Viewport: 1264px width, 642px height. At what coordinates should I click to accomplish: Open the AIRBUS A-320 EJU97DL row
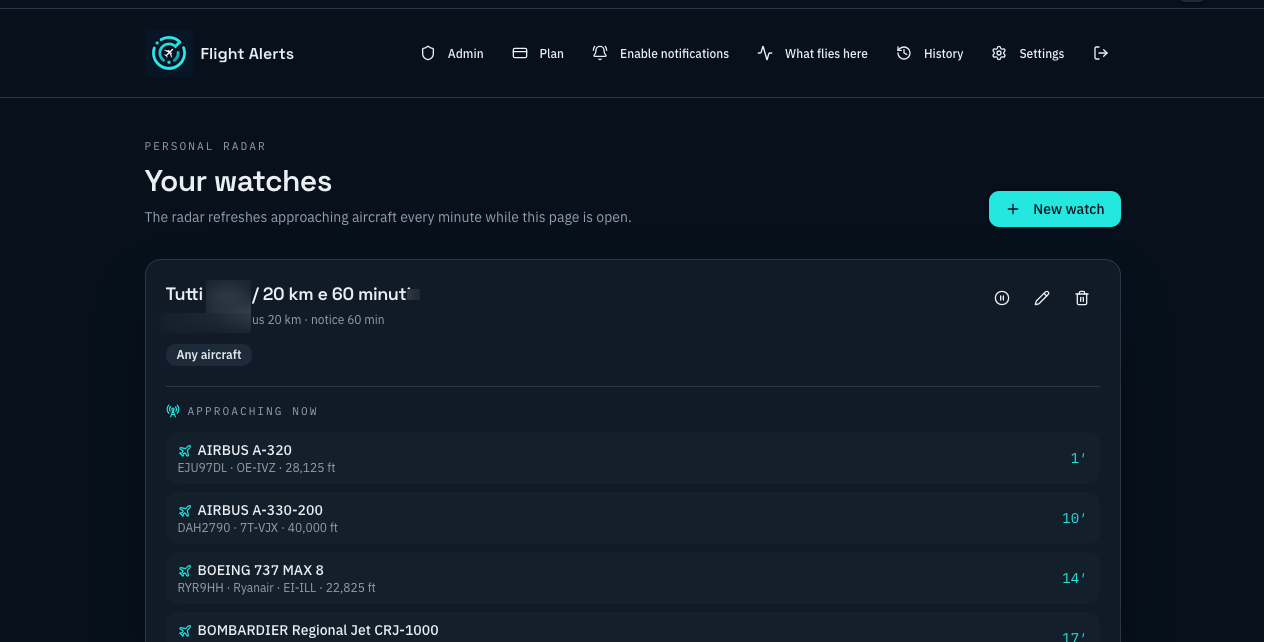click(632, 458)
